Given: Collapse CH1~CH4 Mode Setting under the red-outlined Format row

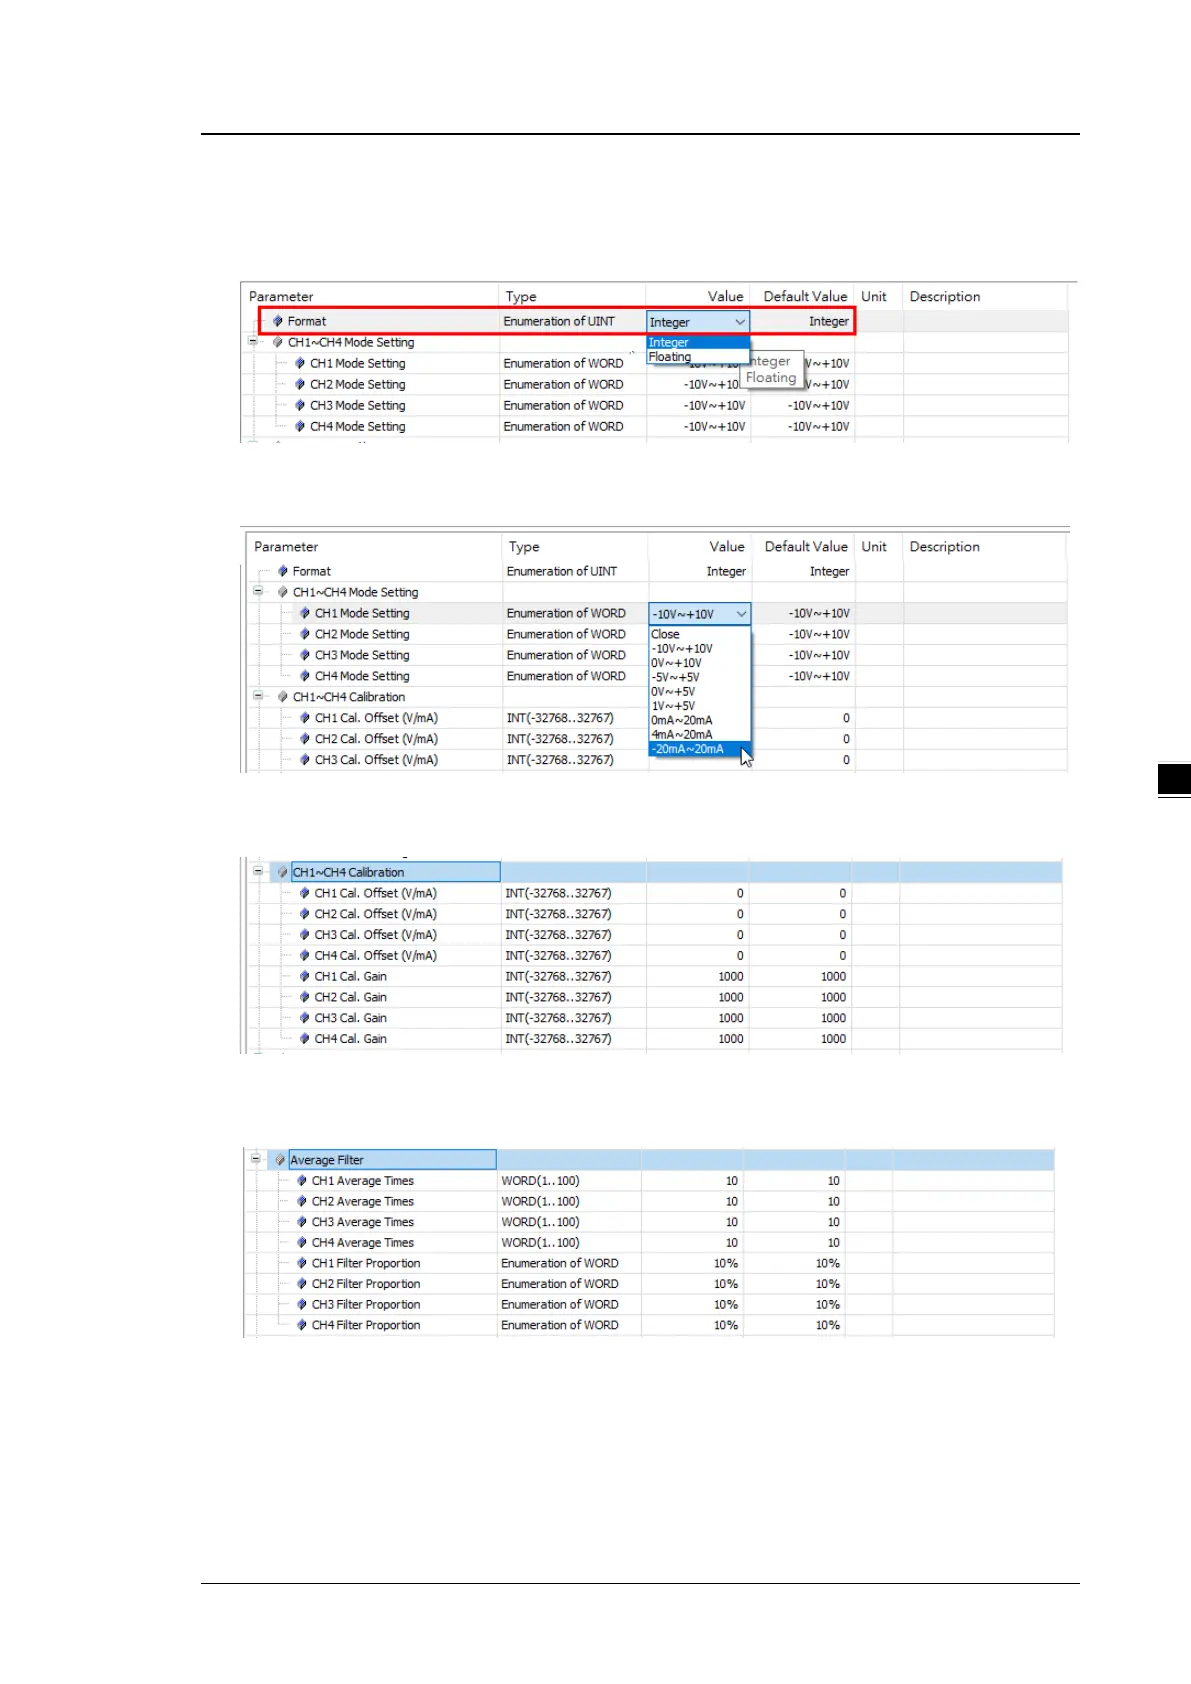Looking at the screenshot, I should click(253, 341).
